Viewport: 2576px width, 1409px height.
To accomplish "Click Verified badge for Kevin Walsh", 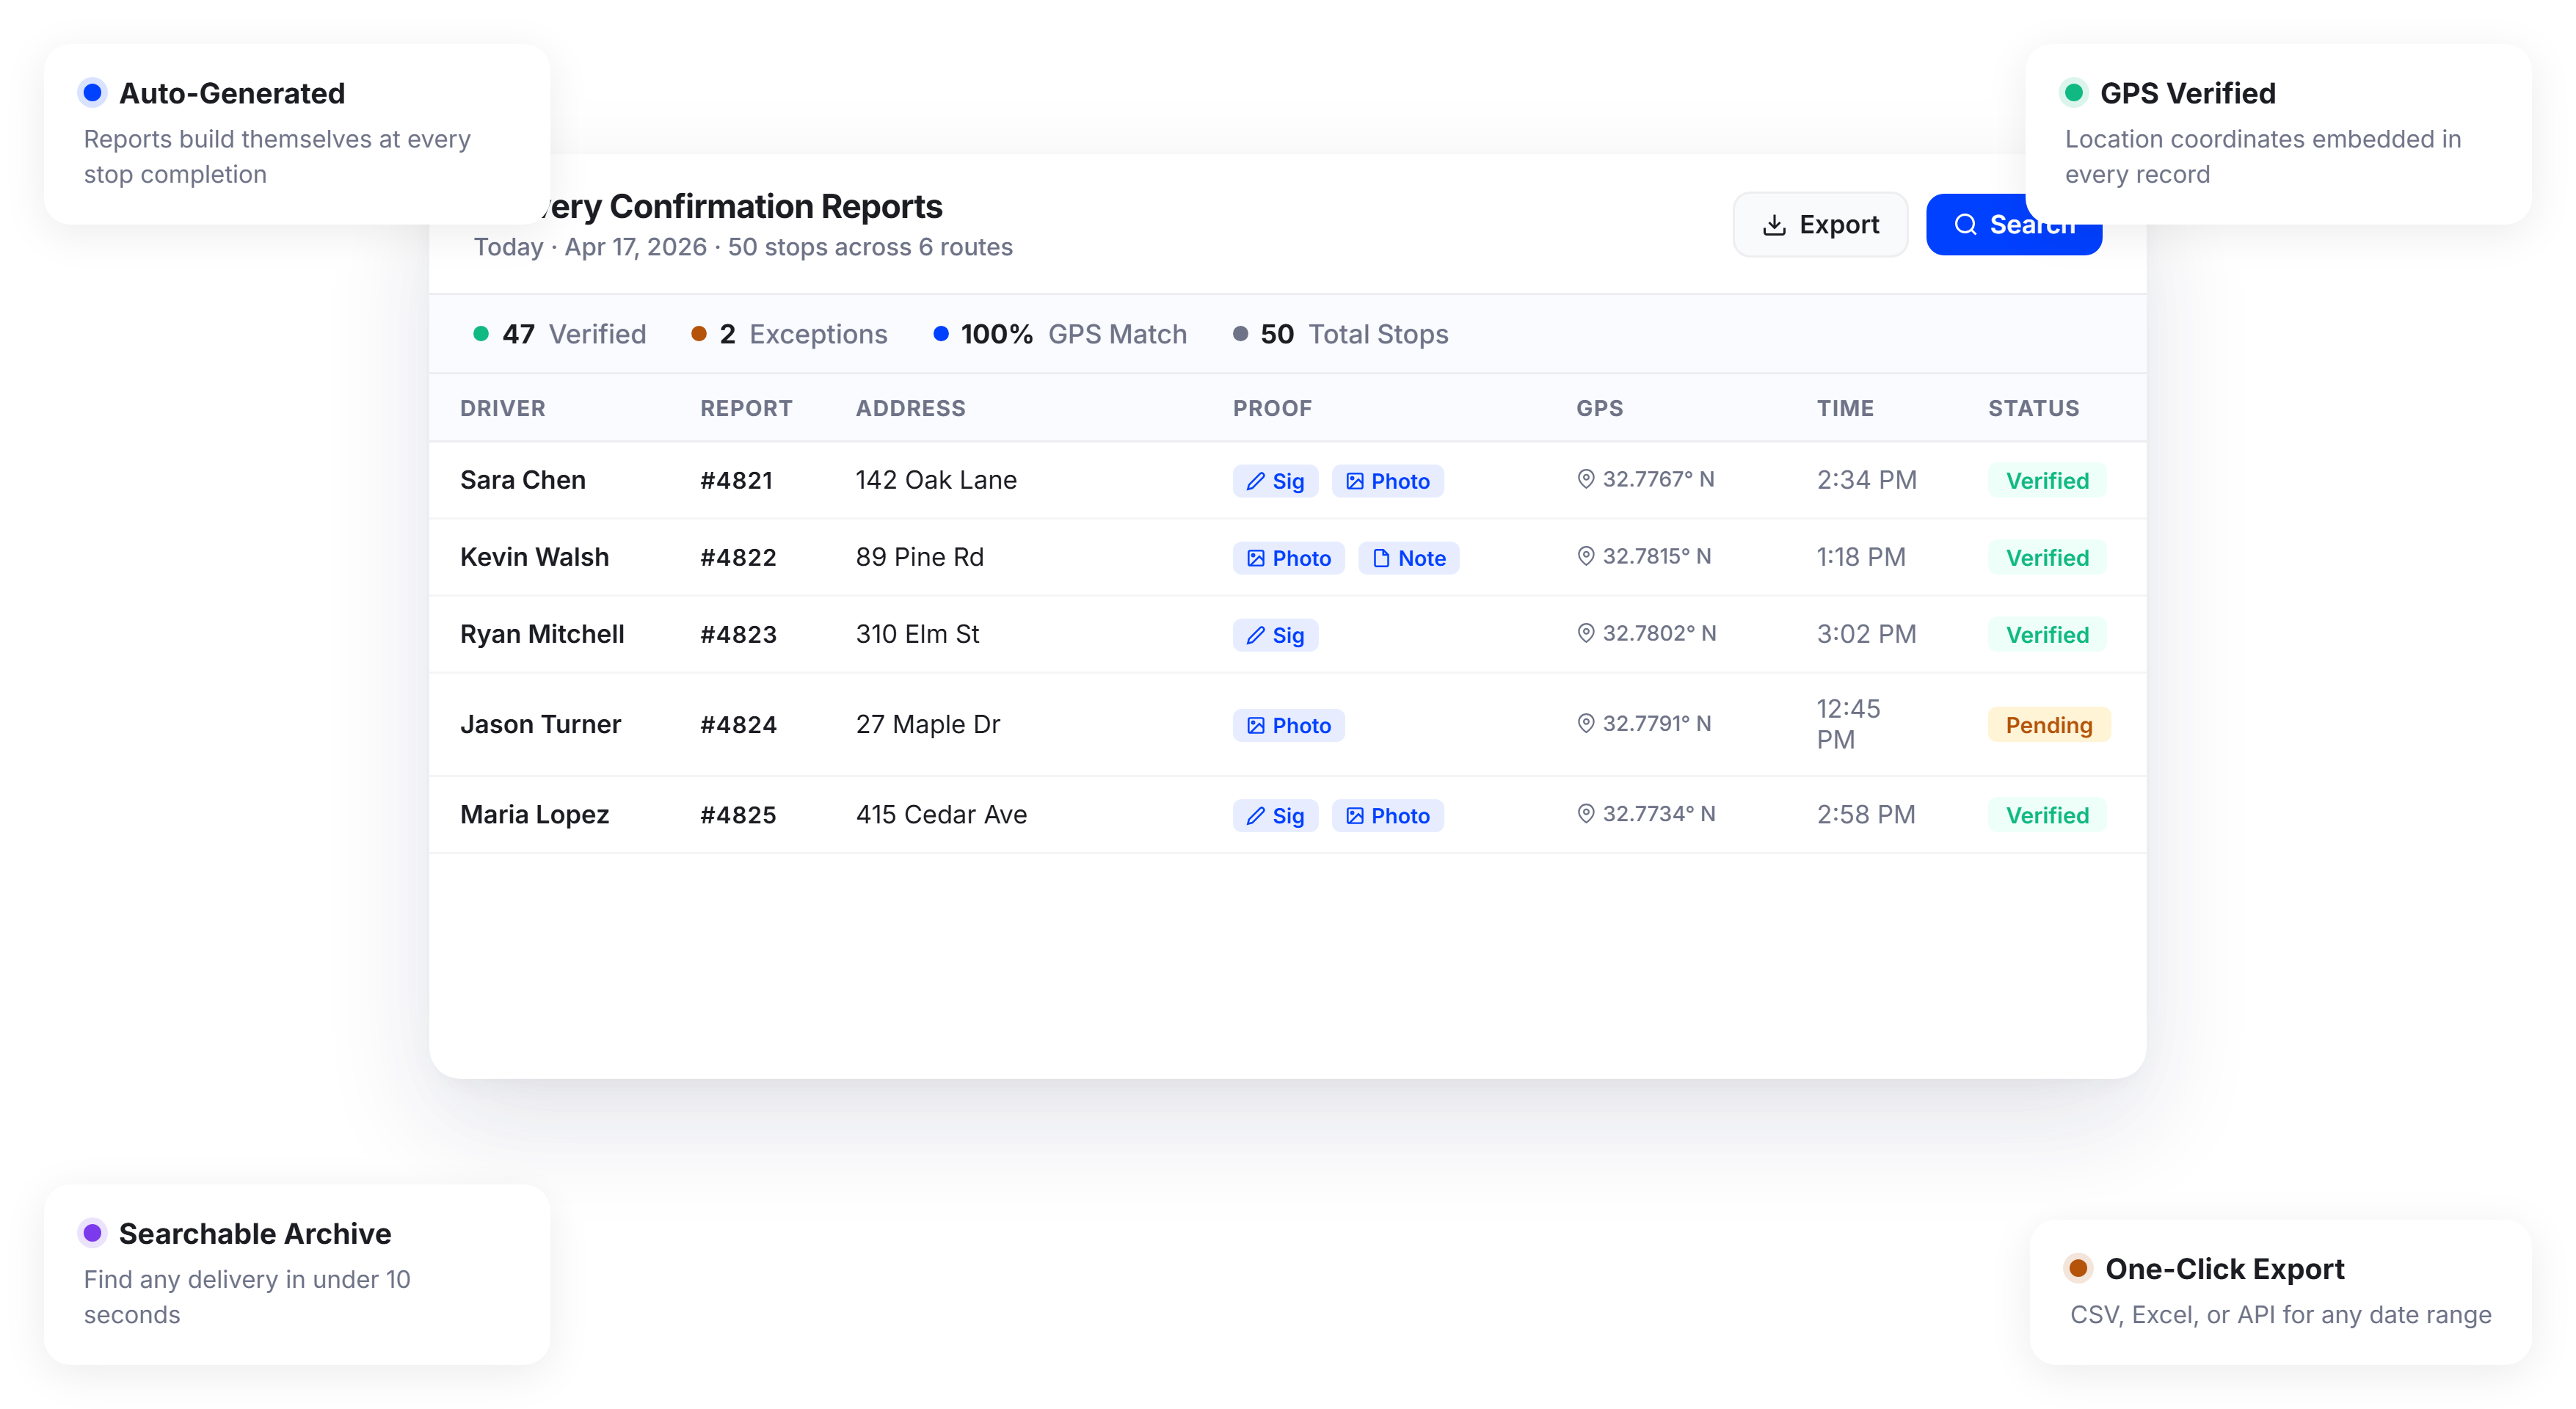I will click(x=2047, y=558).
